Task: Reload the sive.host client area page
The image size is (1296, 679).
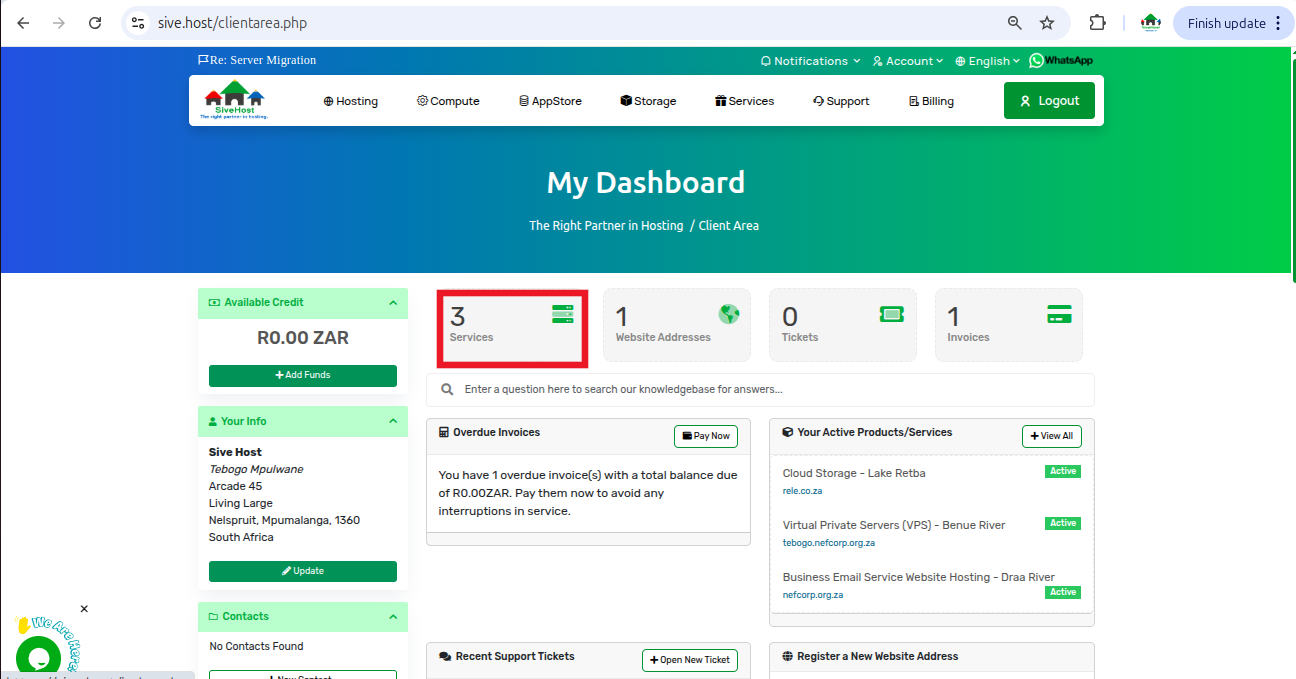Action: pos(95,23)
